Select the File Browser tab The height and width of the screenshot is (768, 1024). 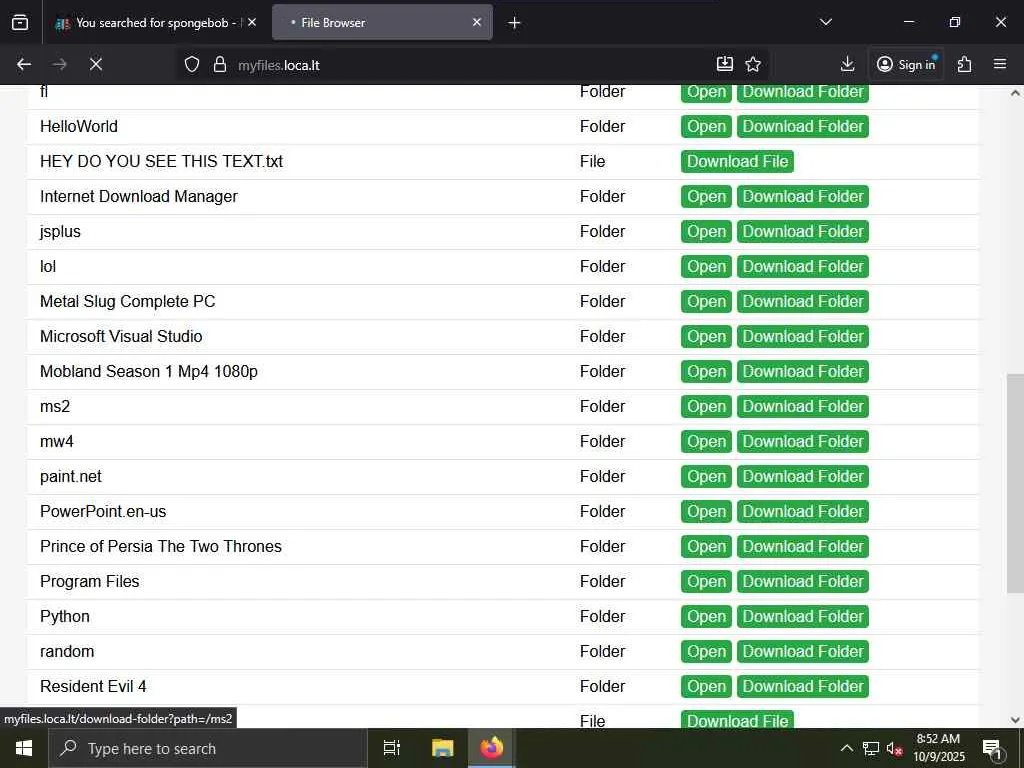coord(382,23)
